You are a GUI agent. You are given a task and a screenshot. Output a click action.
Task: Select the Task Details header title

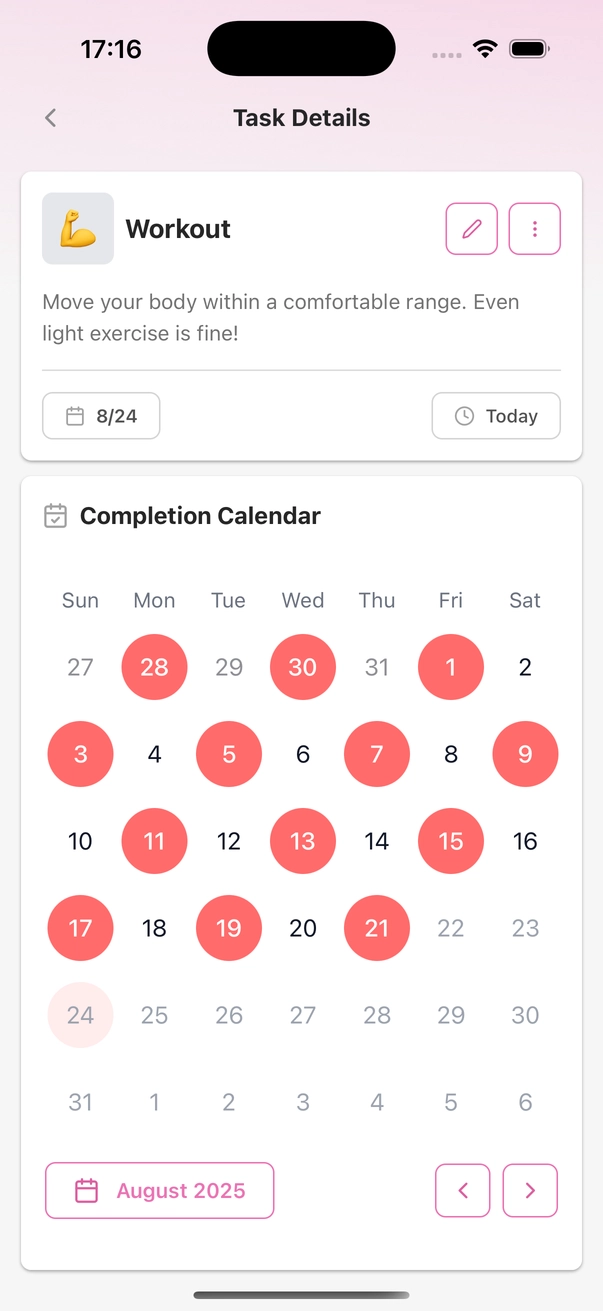(301, 117)
